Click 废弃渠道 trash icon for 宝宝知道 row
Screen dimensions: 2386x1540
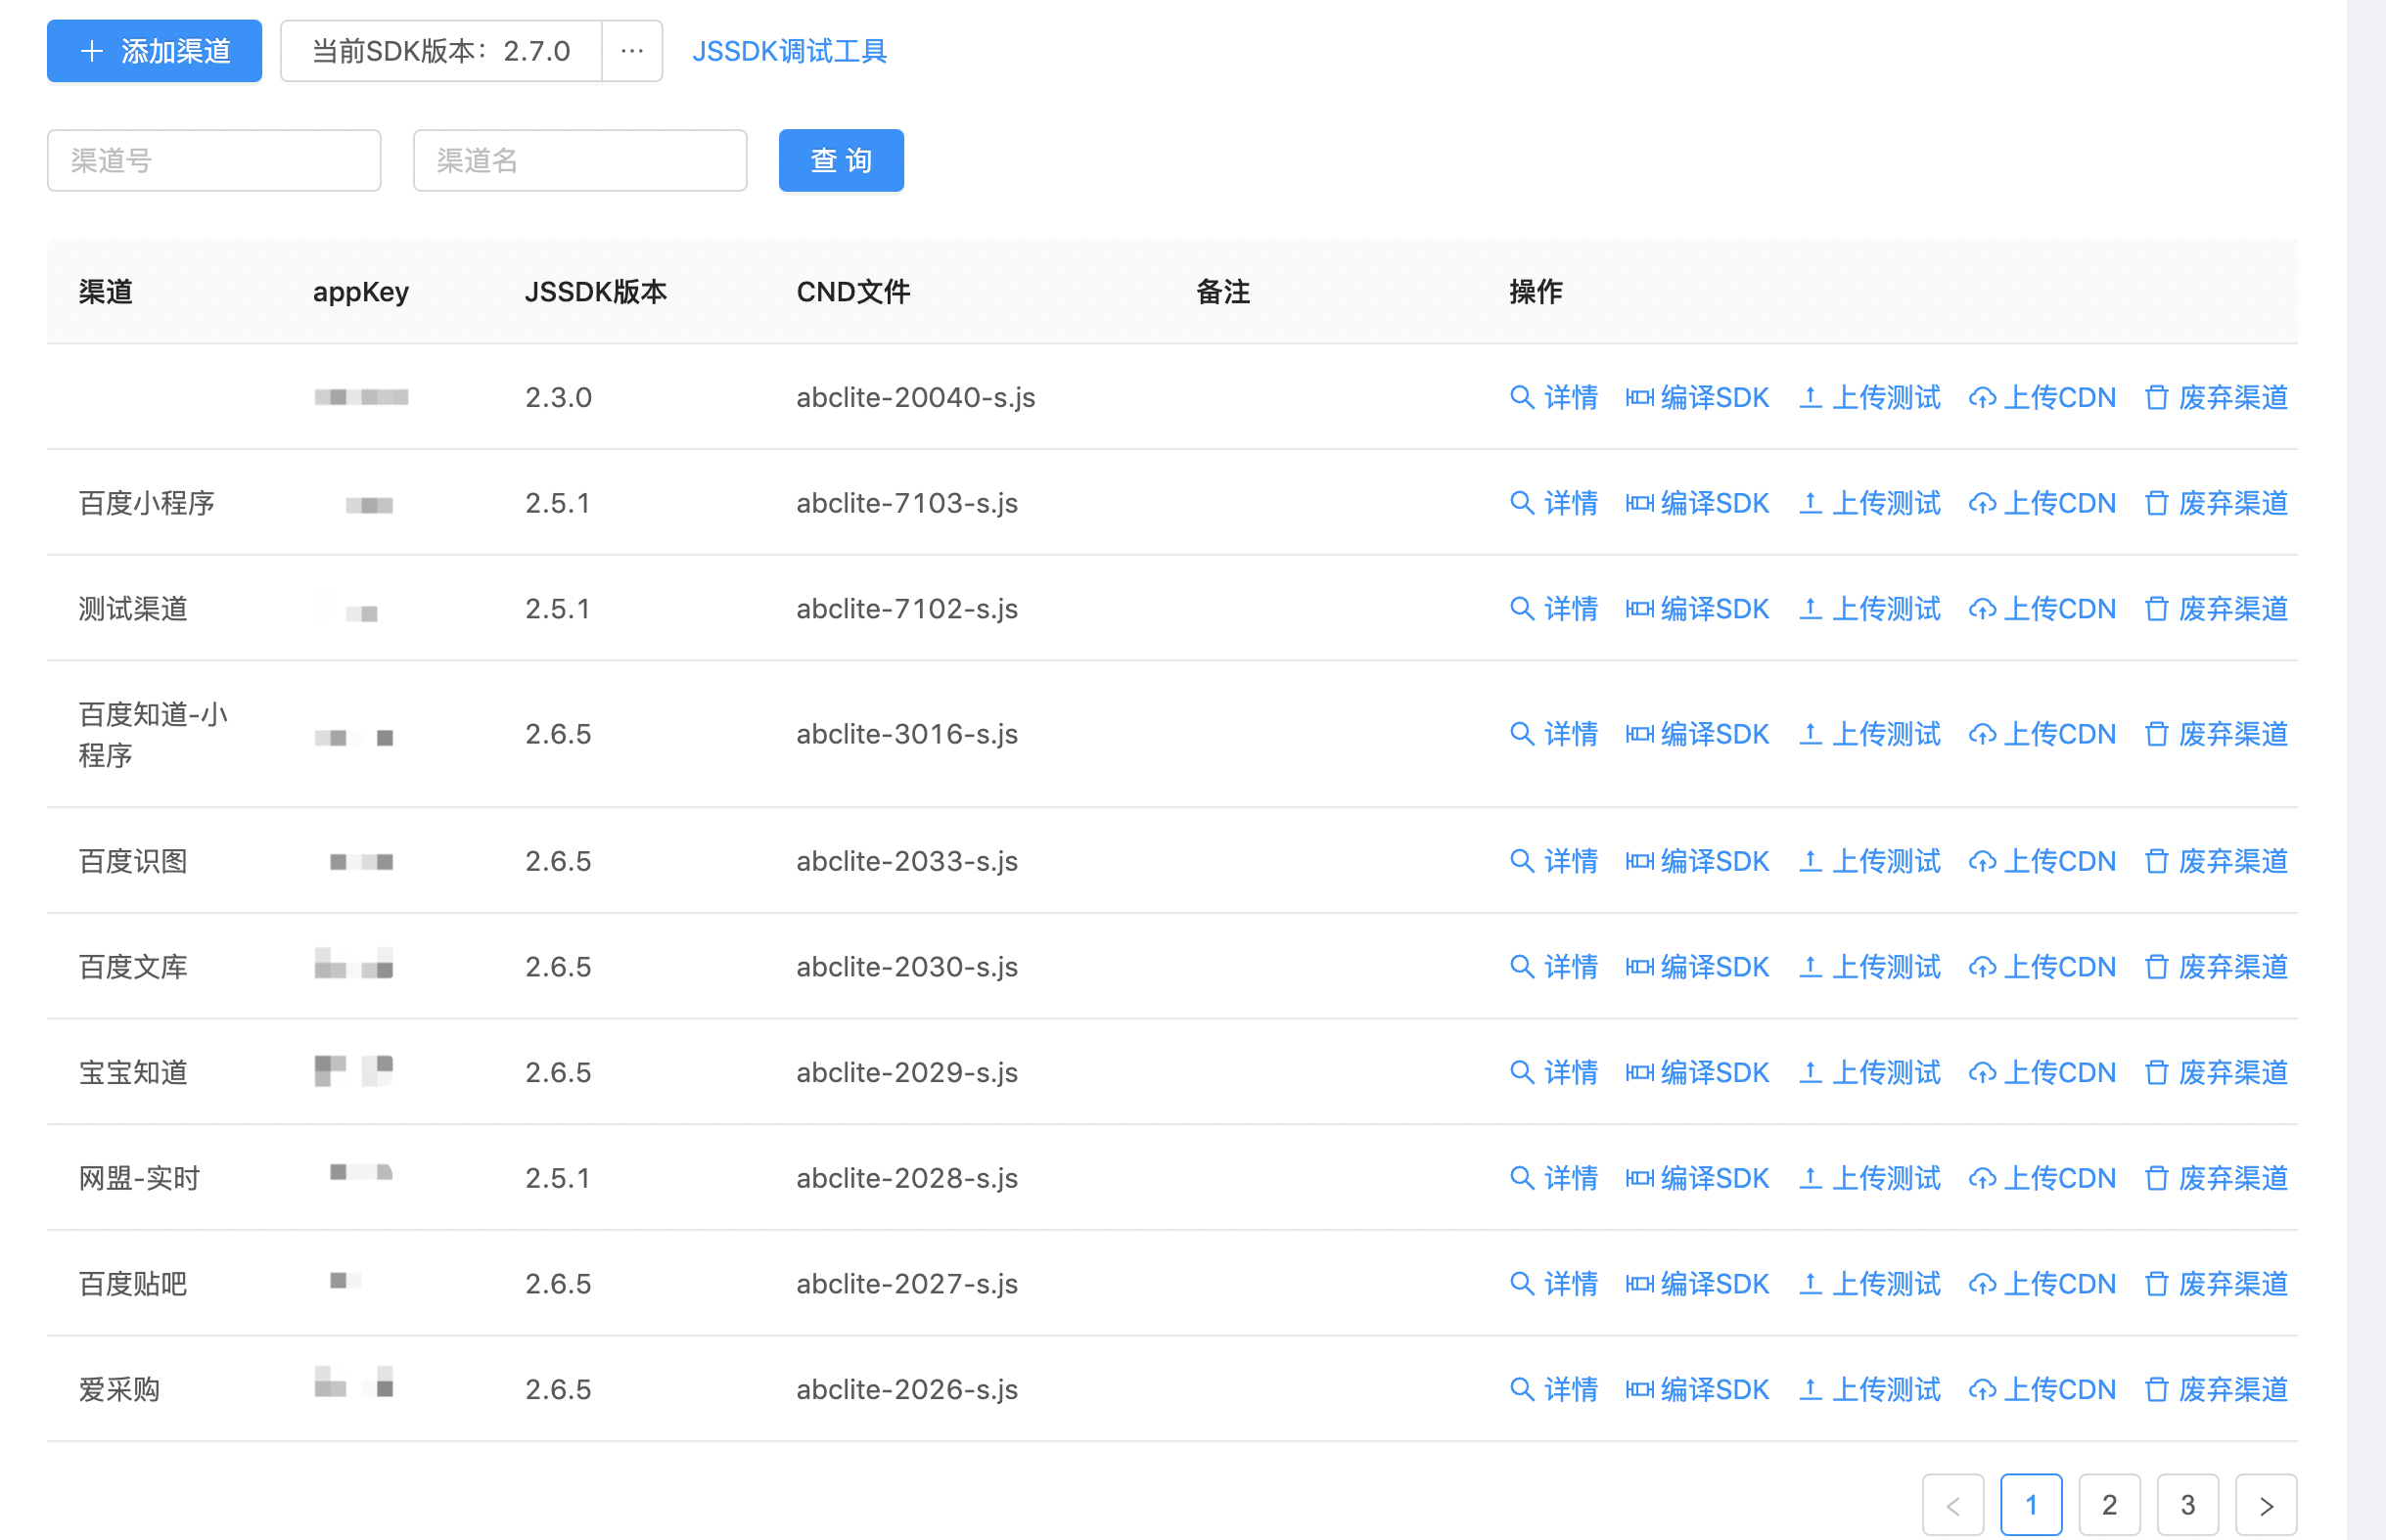[x=2156, y=1072]
